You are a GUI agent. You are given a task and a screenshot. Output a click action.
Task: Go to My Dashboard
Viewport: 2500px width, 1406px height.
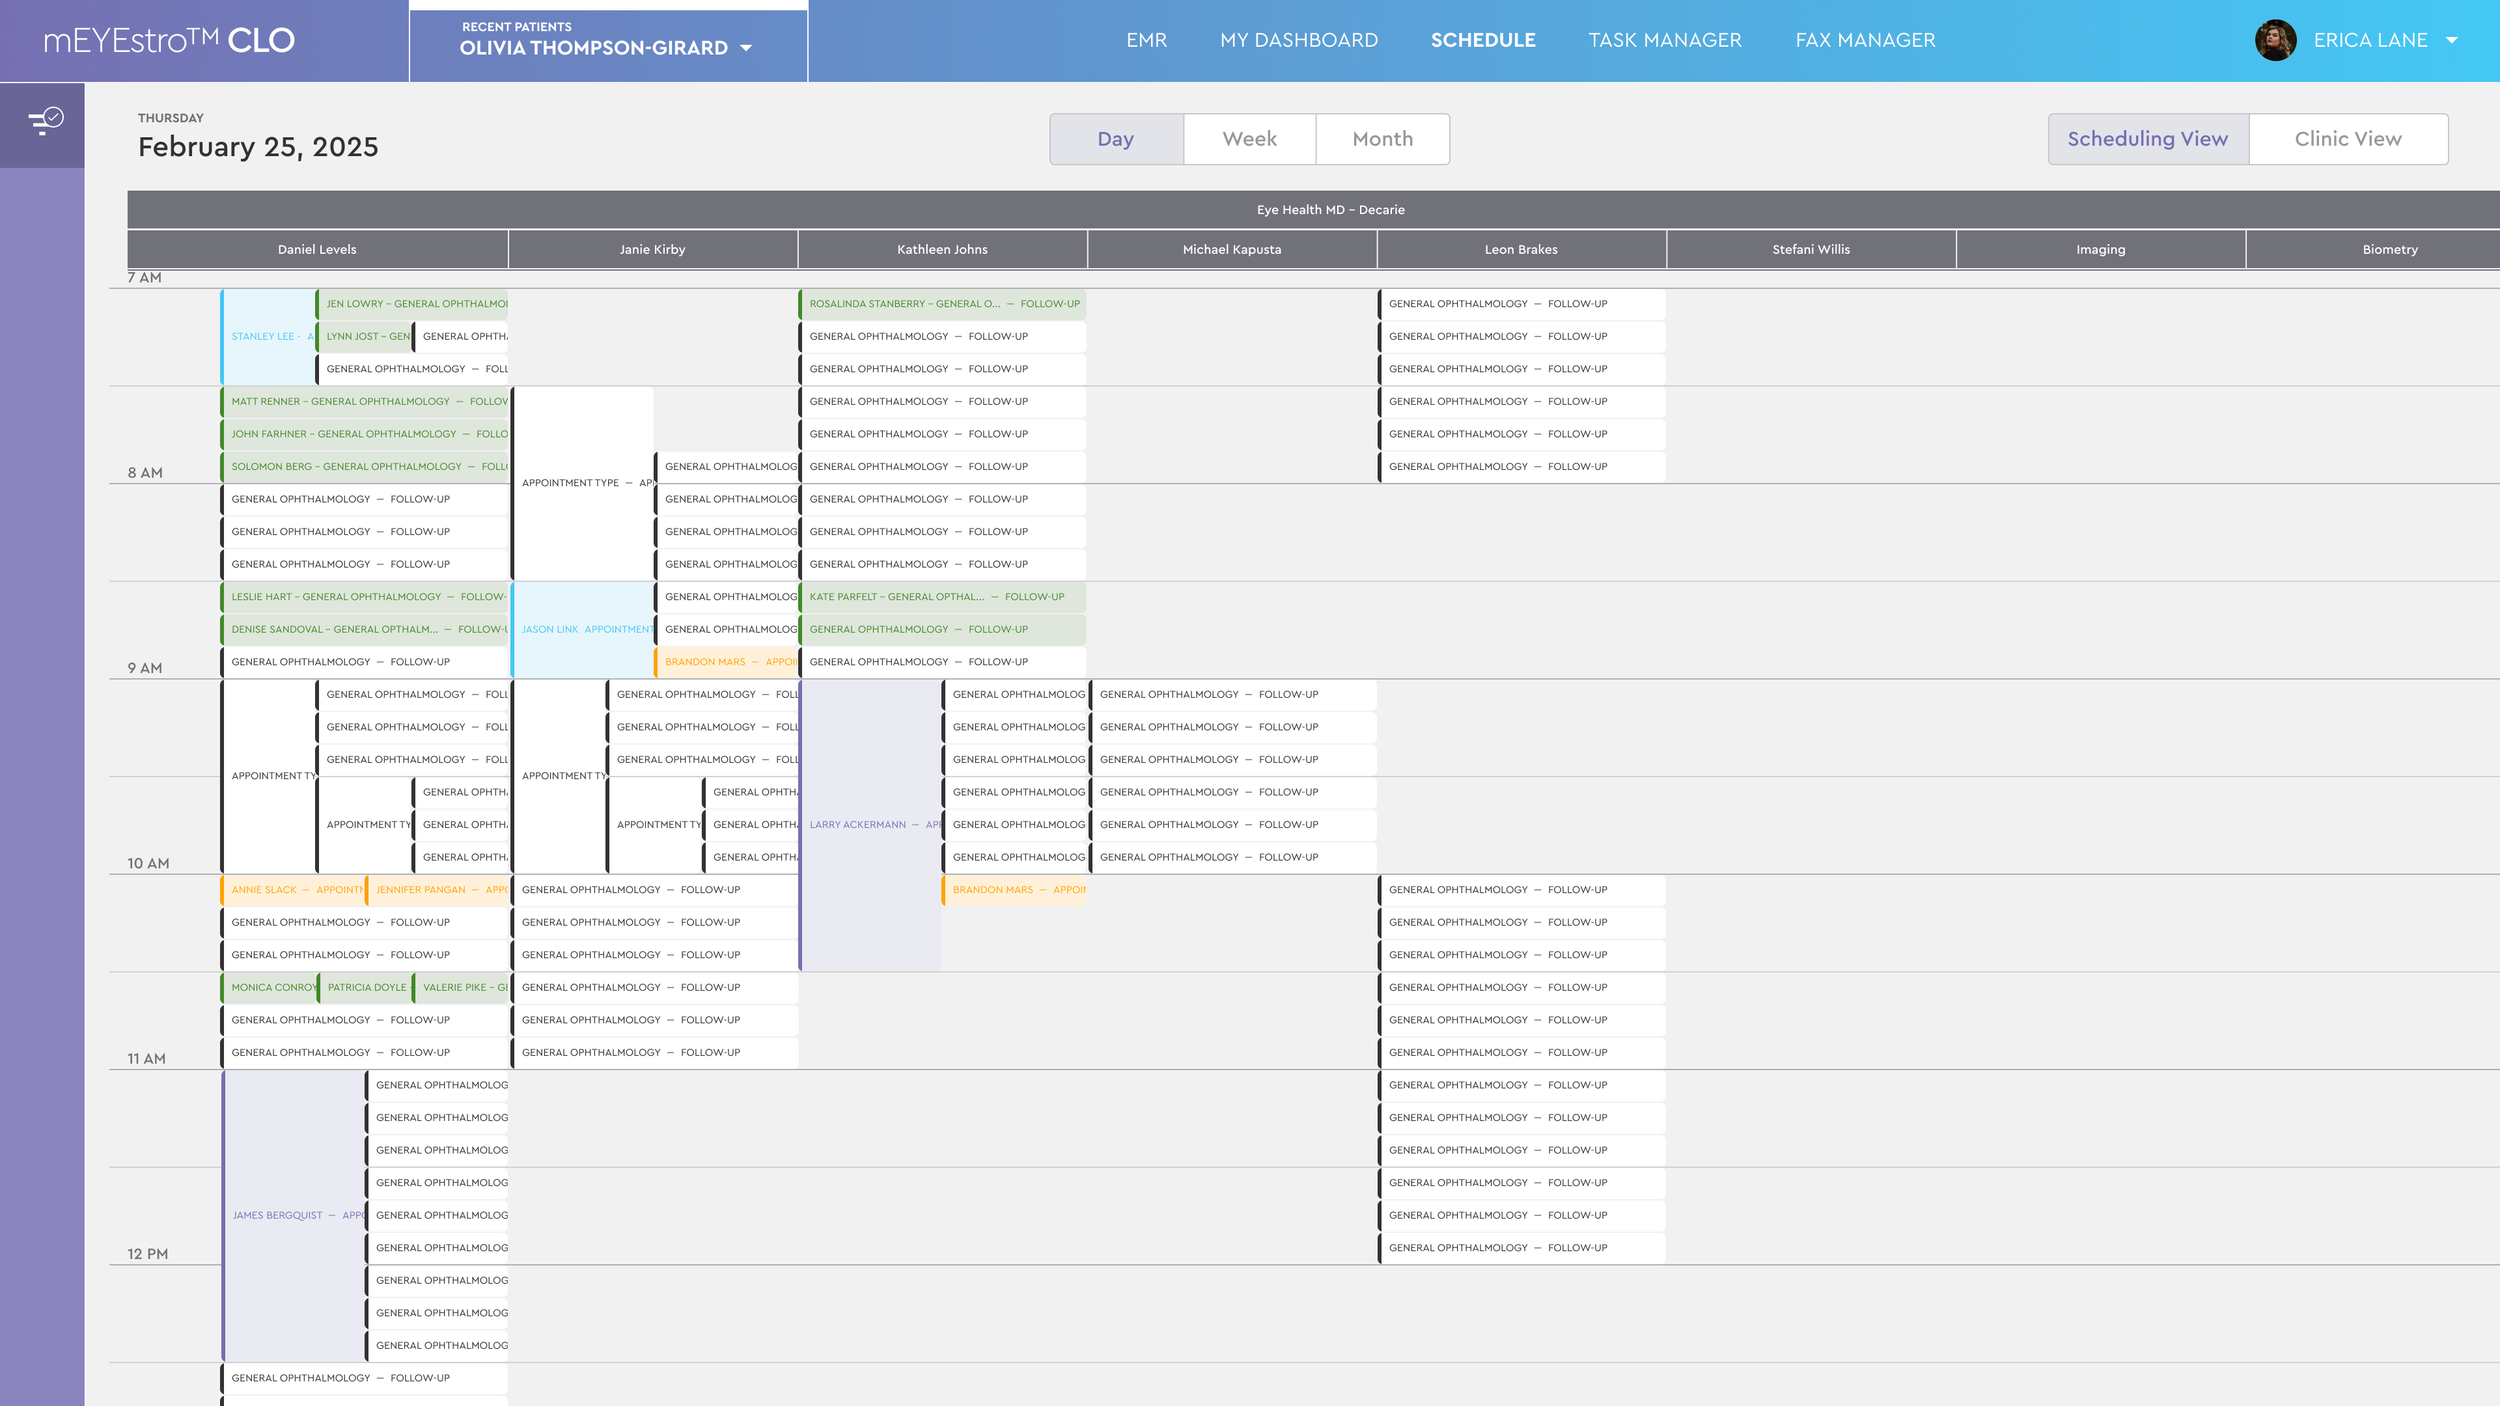point(1298,41)
